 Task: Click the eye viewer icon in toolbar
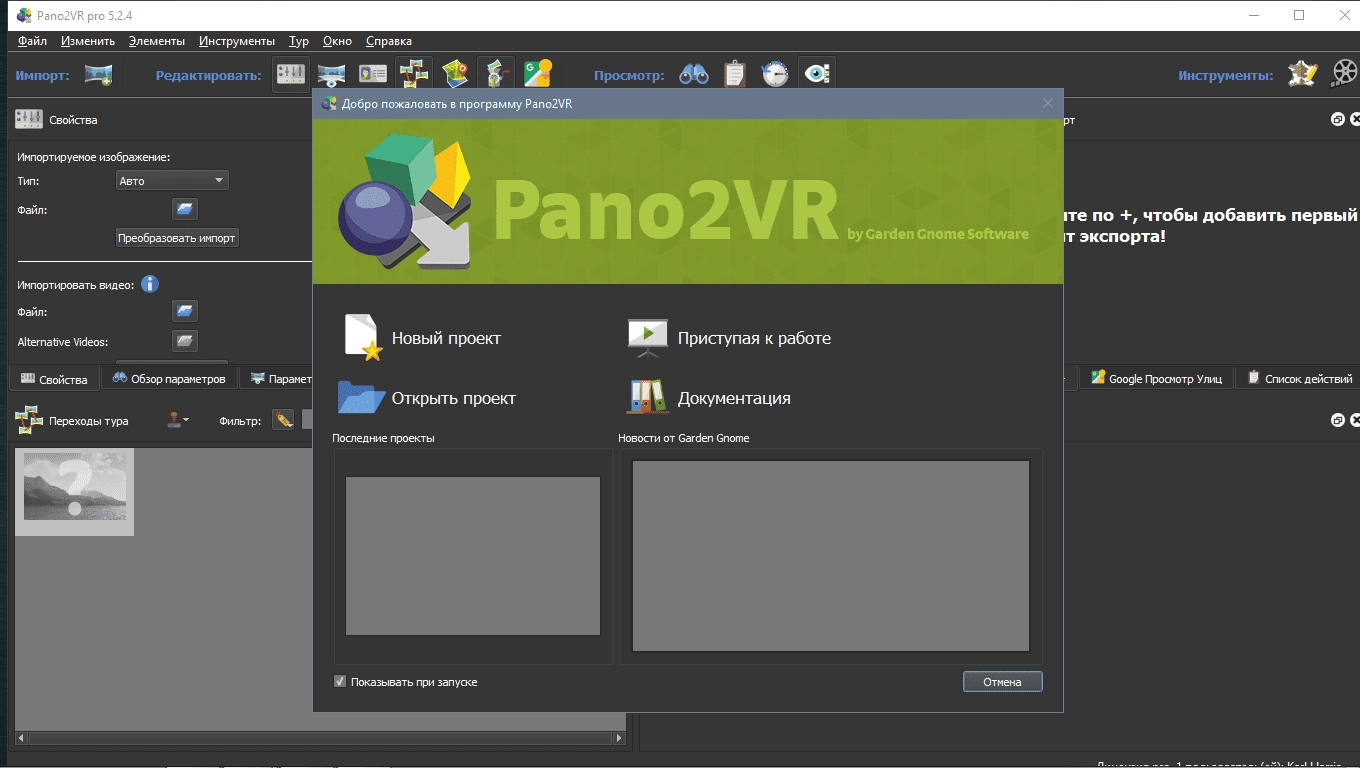817,74
